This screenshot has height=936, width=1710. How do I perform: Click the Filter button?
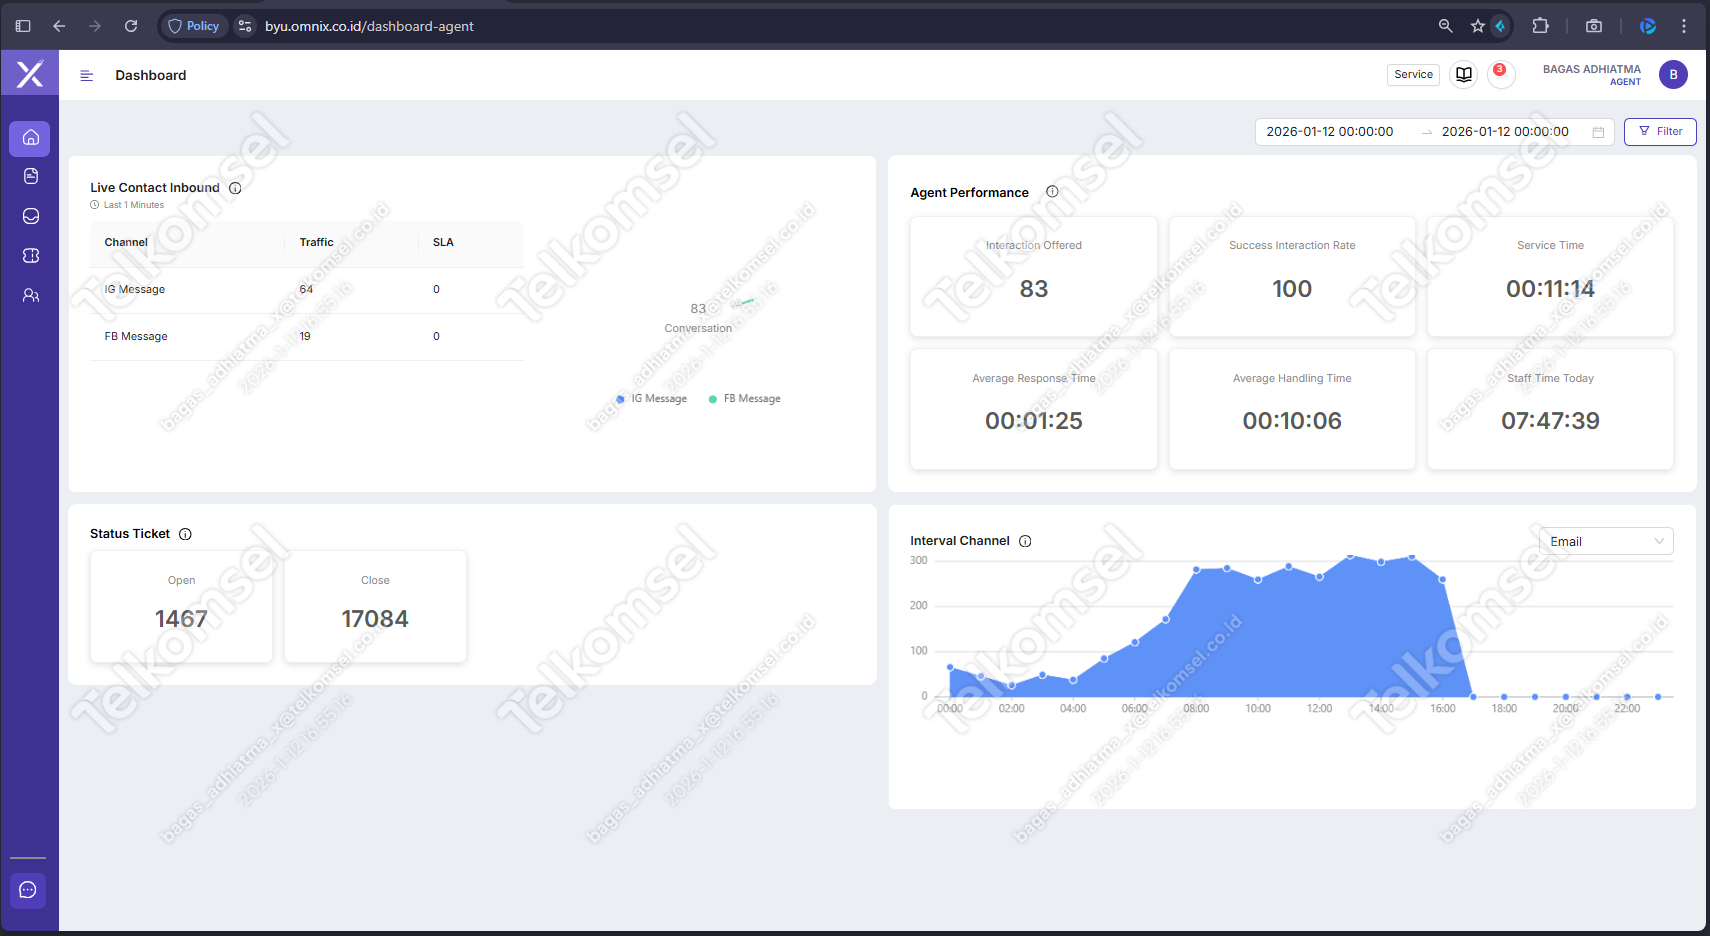coord(1660,132)
